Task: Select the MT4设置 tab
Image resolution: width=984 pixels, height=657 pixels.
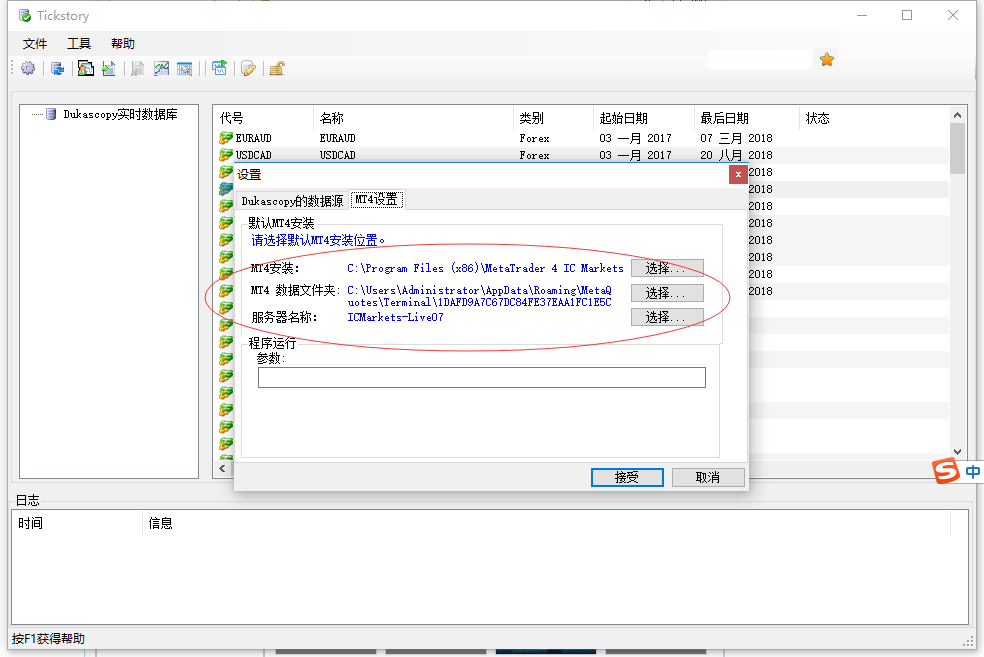Action: [x=377, y=200]
